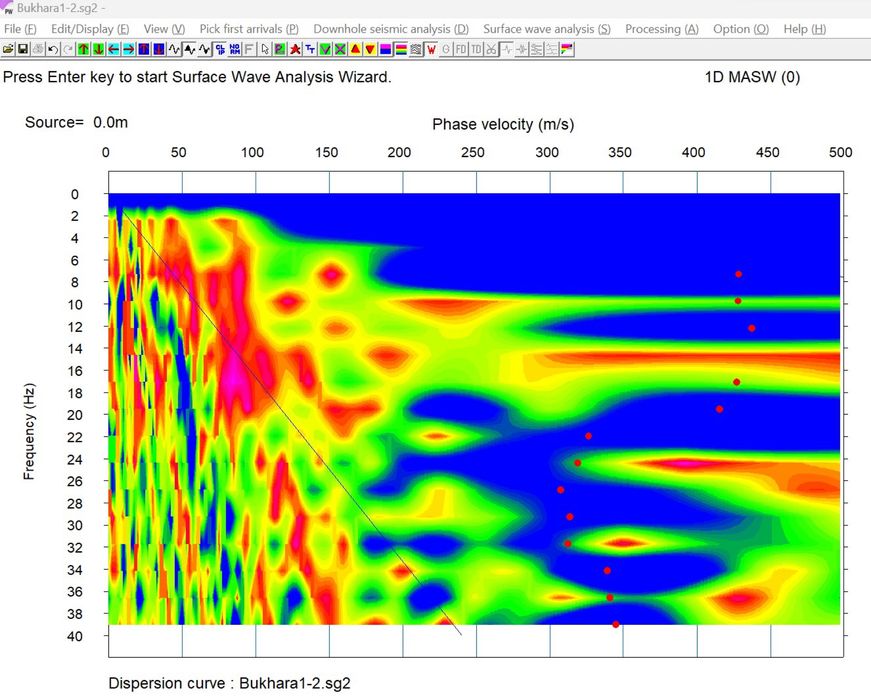Open the Edit/Display menu
The height and width of the screenshot is (700, 871).
(90, 29)
